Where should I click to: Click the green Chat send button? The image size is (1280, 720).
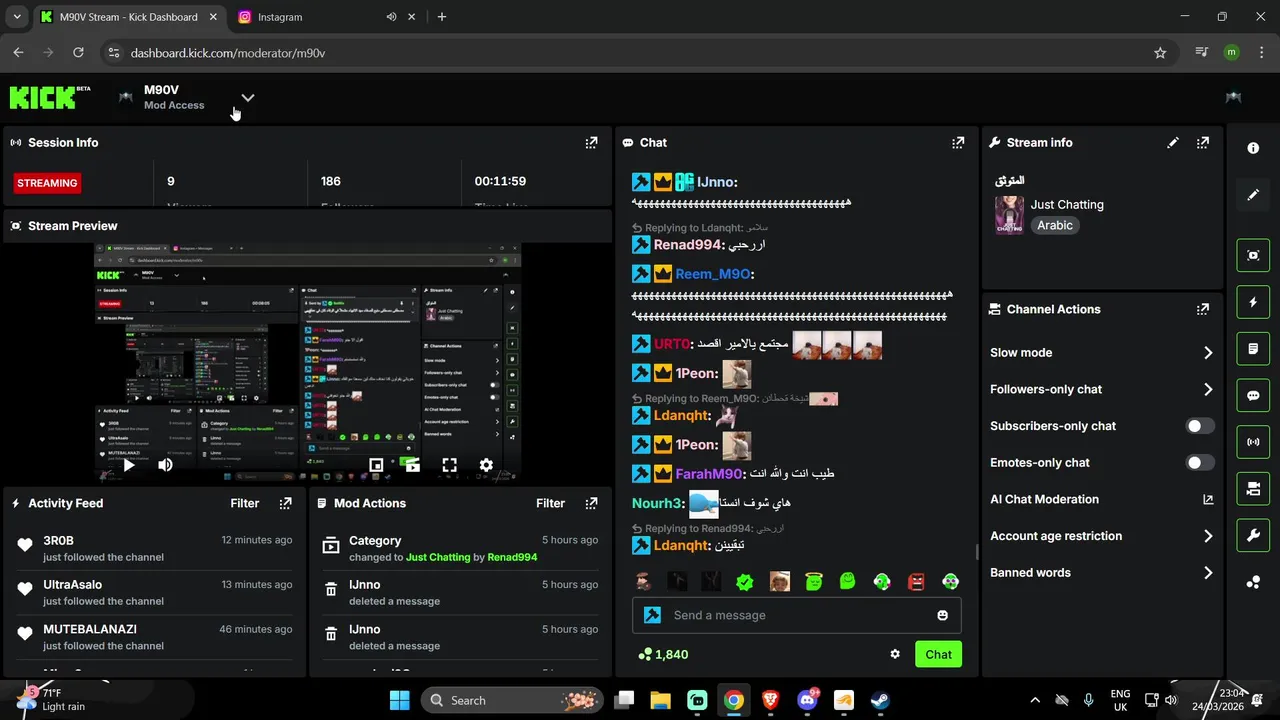938,654
